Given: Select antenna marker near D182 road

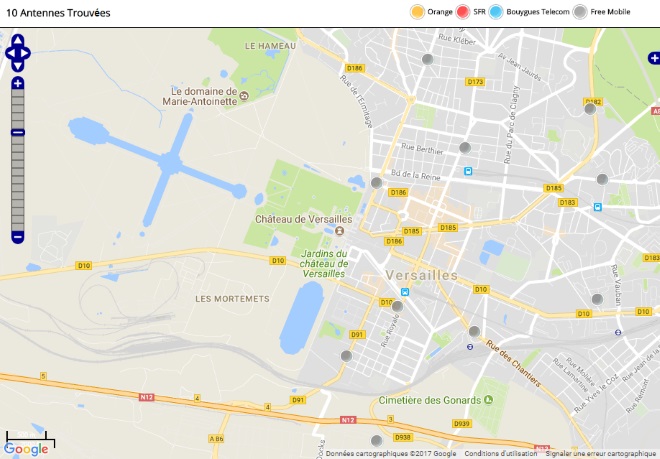Looking at the screenshot, I should pos(590,109).
